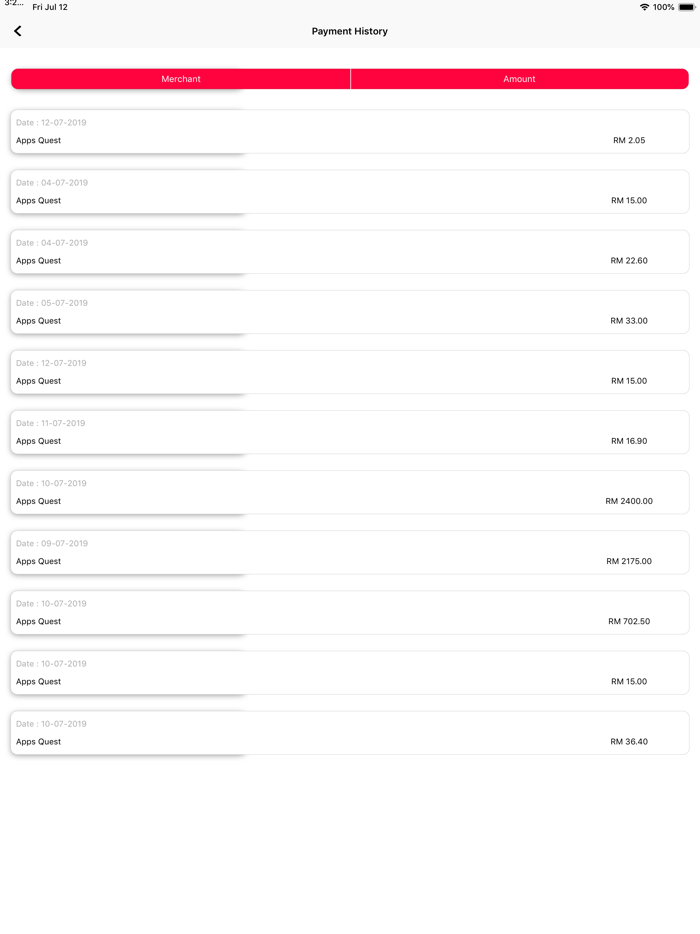Open the RM 36.40 payment entry
The image size is (700, 934).
click(349, 732)
